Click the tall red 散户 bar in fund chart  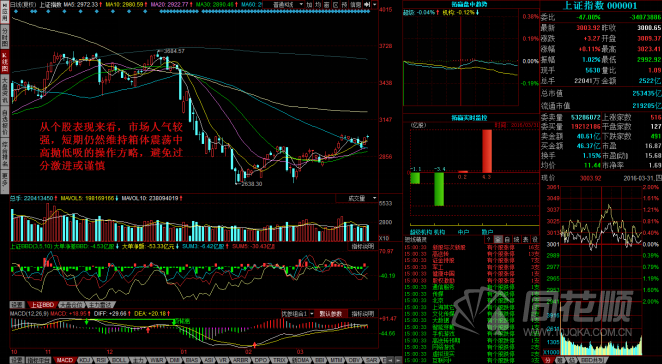486,151
